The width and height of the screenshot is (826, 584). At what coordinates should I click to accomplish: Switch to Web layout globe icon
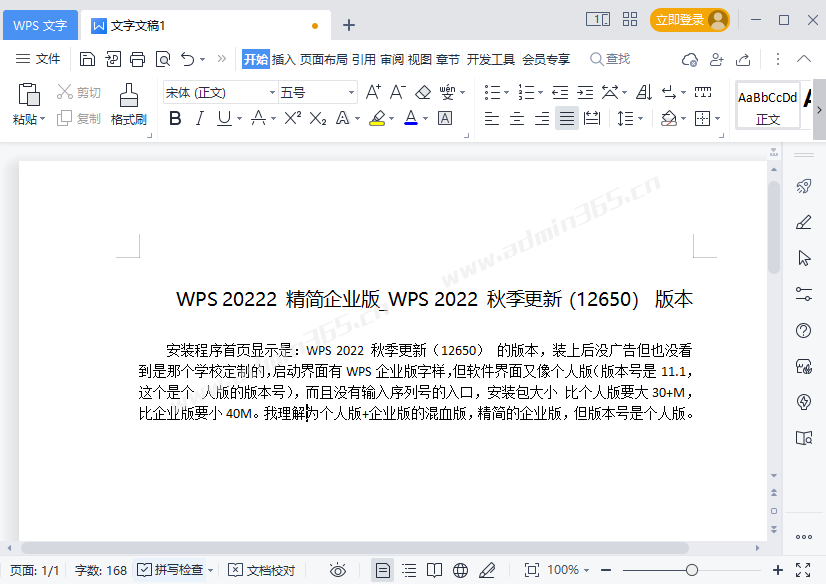coord(460,570)
